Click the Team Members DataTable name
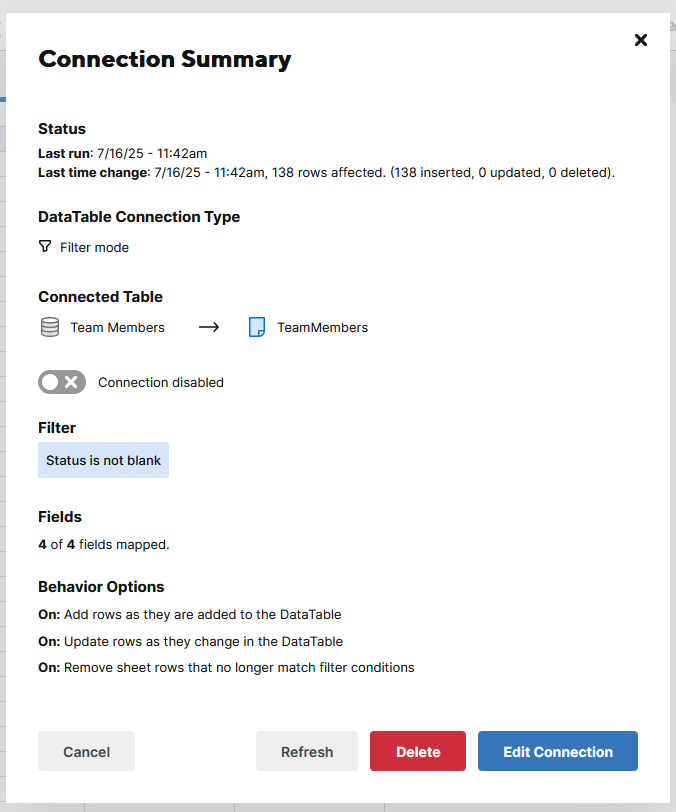The width and height of the screenshot is (676, 812). pos(118,328)
